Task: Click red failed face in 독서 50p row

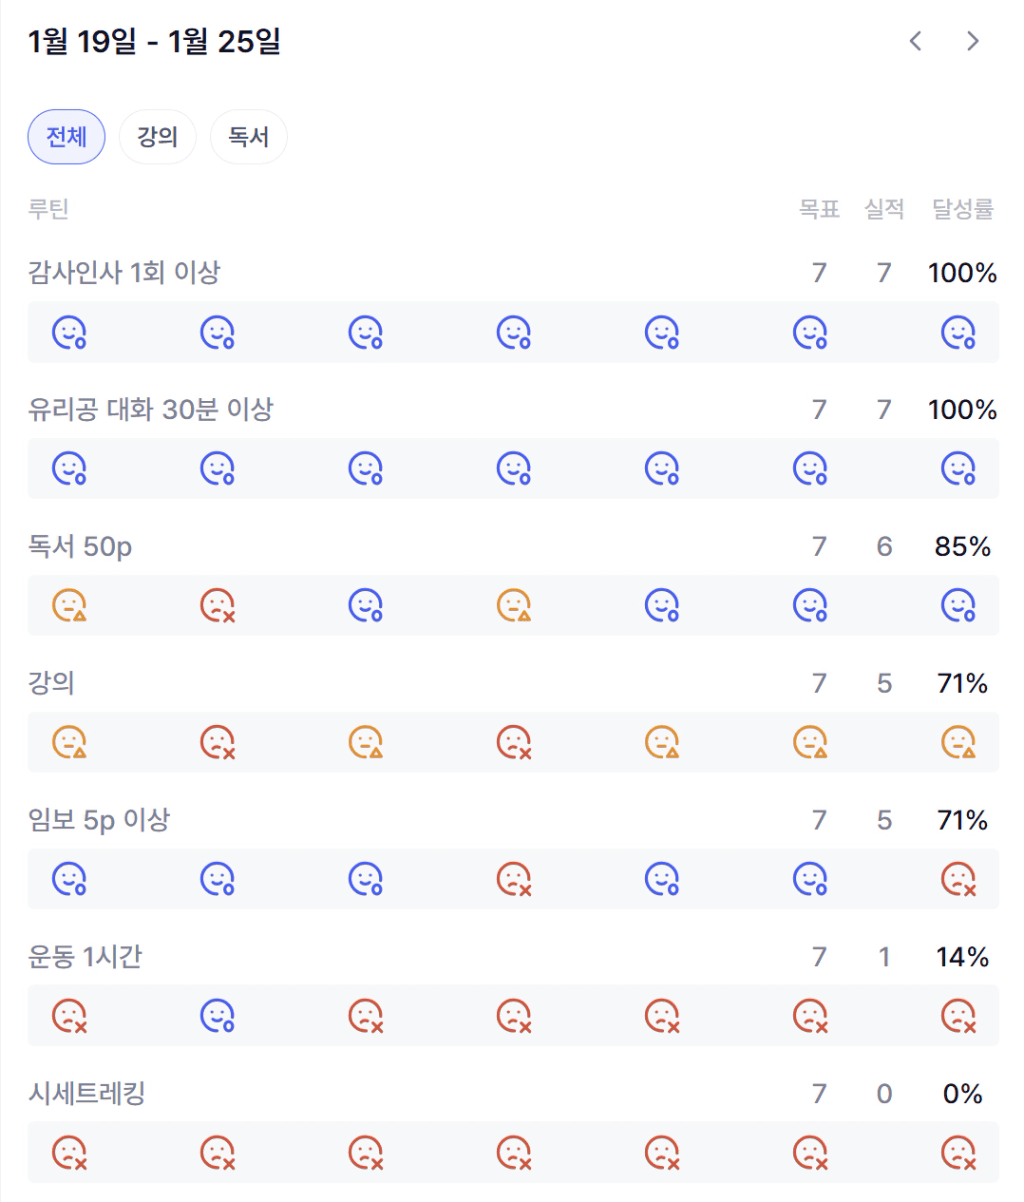Action: [217, 606]
